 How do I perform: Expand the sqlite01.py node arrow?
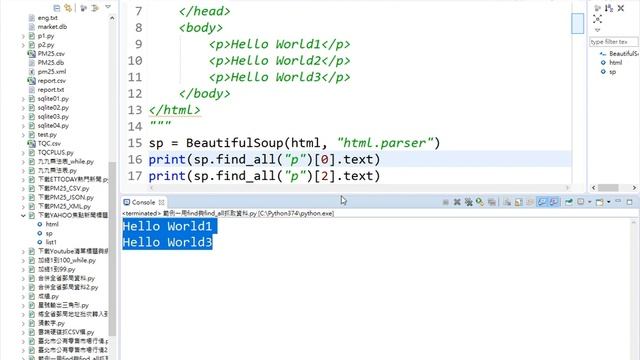click(x=23, y=99)
